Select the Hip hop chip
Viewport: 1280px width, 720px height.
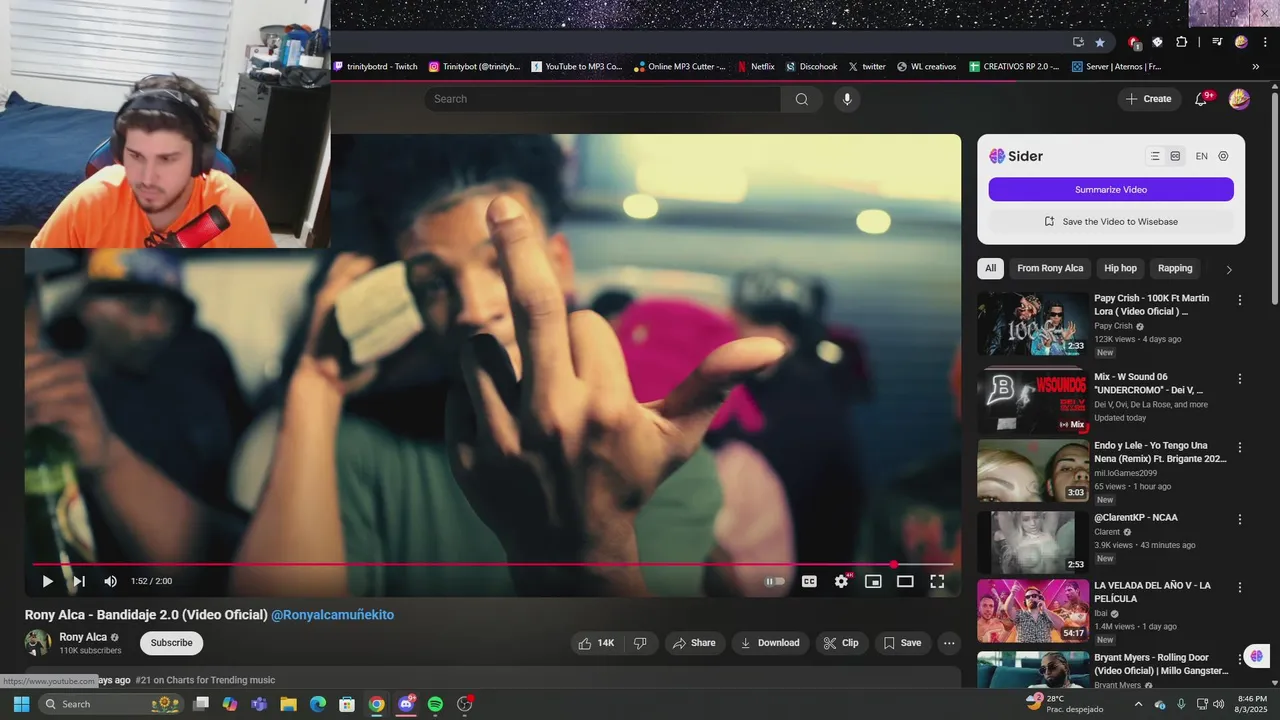click(x=1120, y=268)
